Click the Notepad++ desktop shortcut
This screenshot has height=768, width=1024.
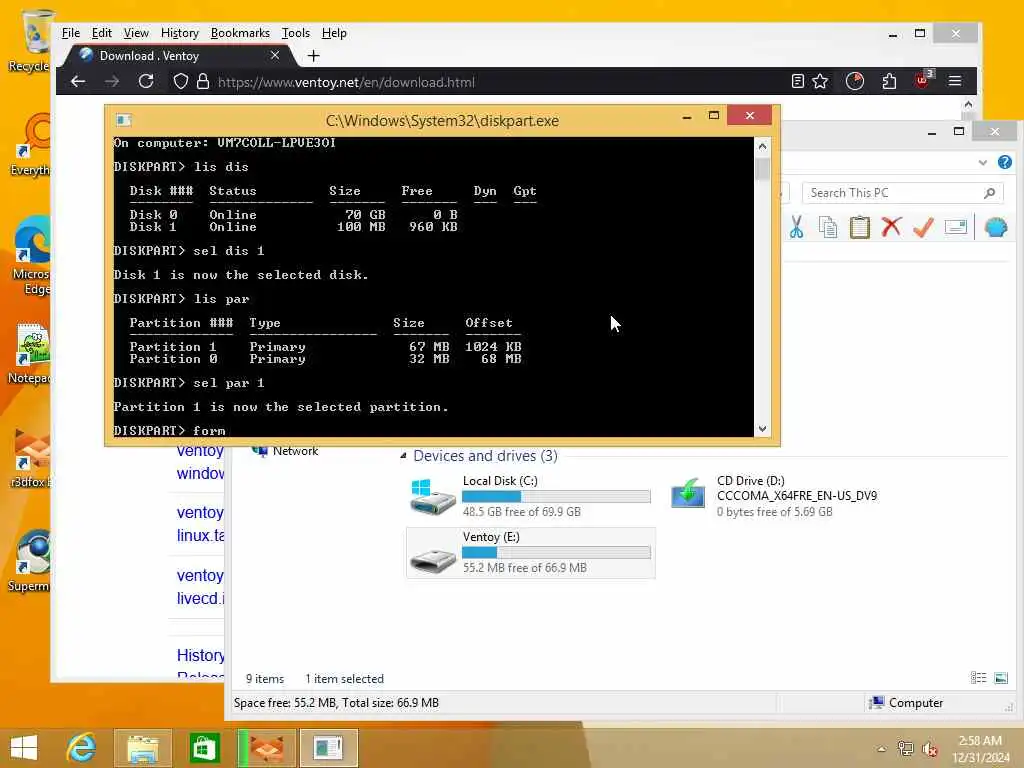click(29, 353)
